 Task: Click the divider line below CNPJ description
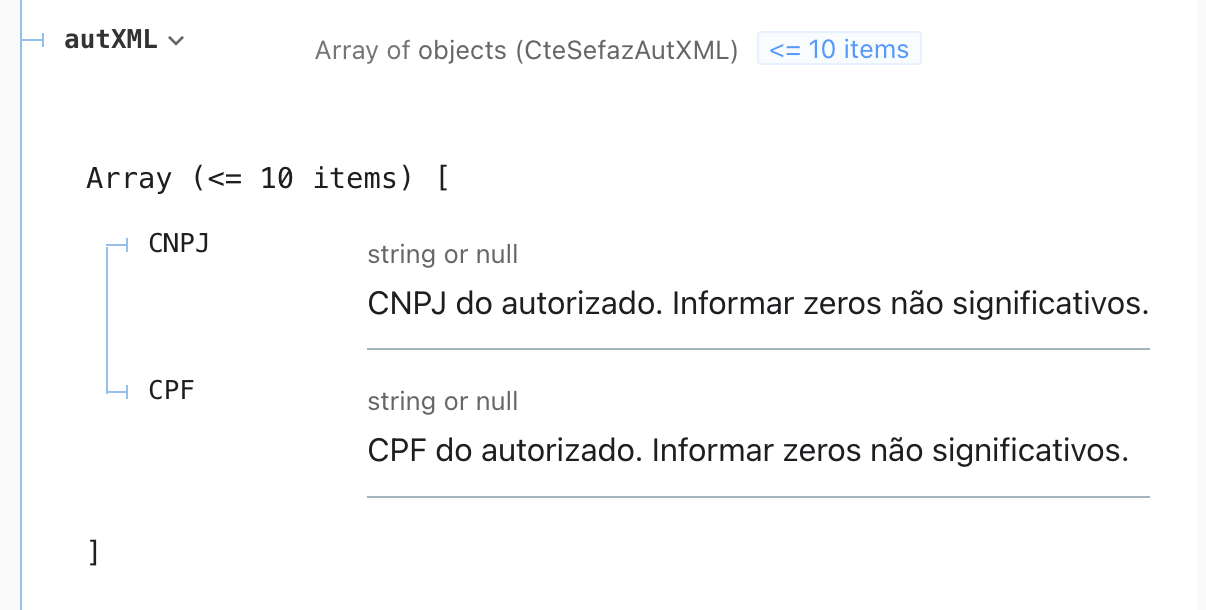tap(758, 349)
